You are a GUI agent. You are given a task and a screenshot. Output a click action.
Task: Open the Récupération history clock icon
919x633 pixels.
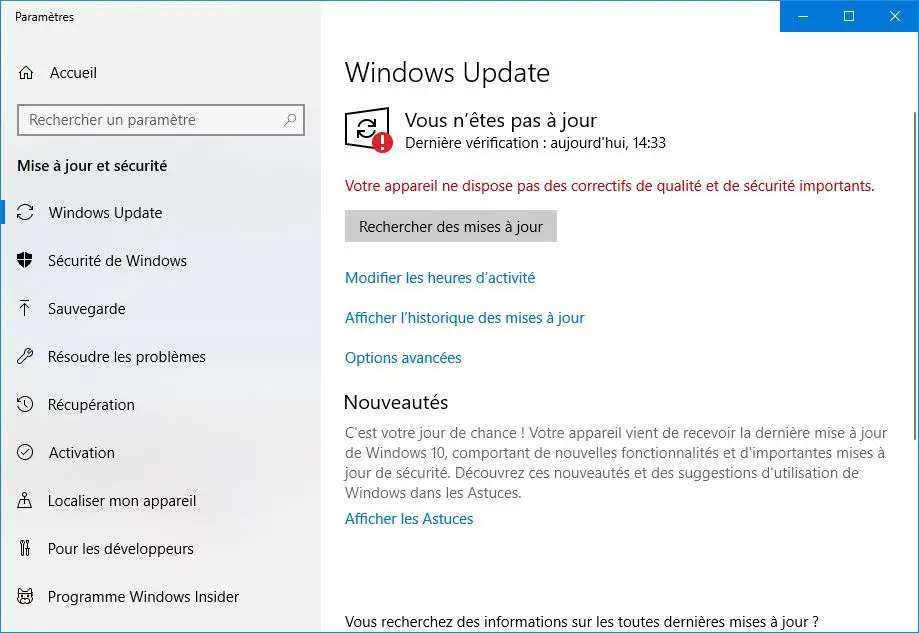pos(25,404)
